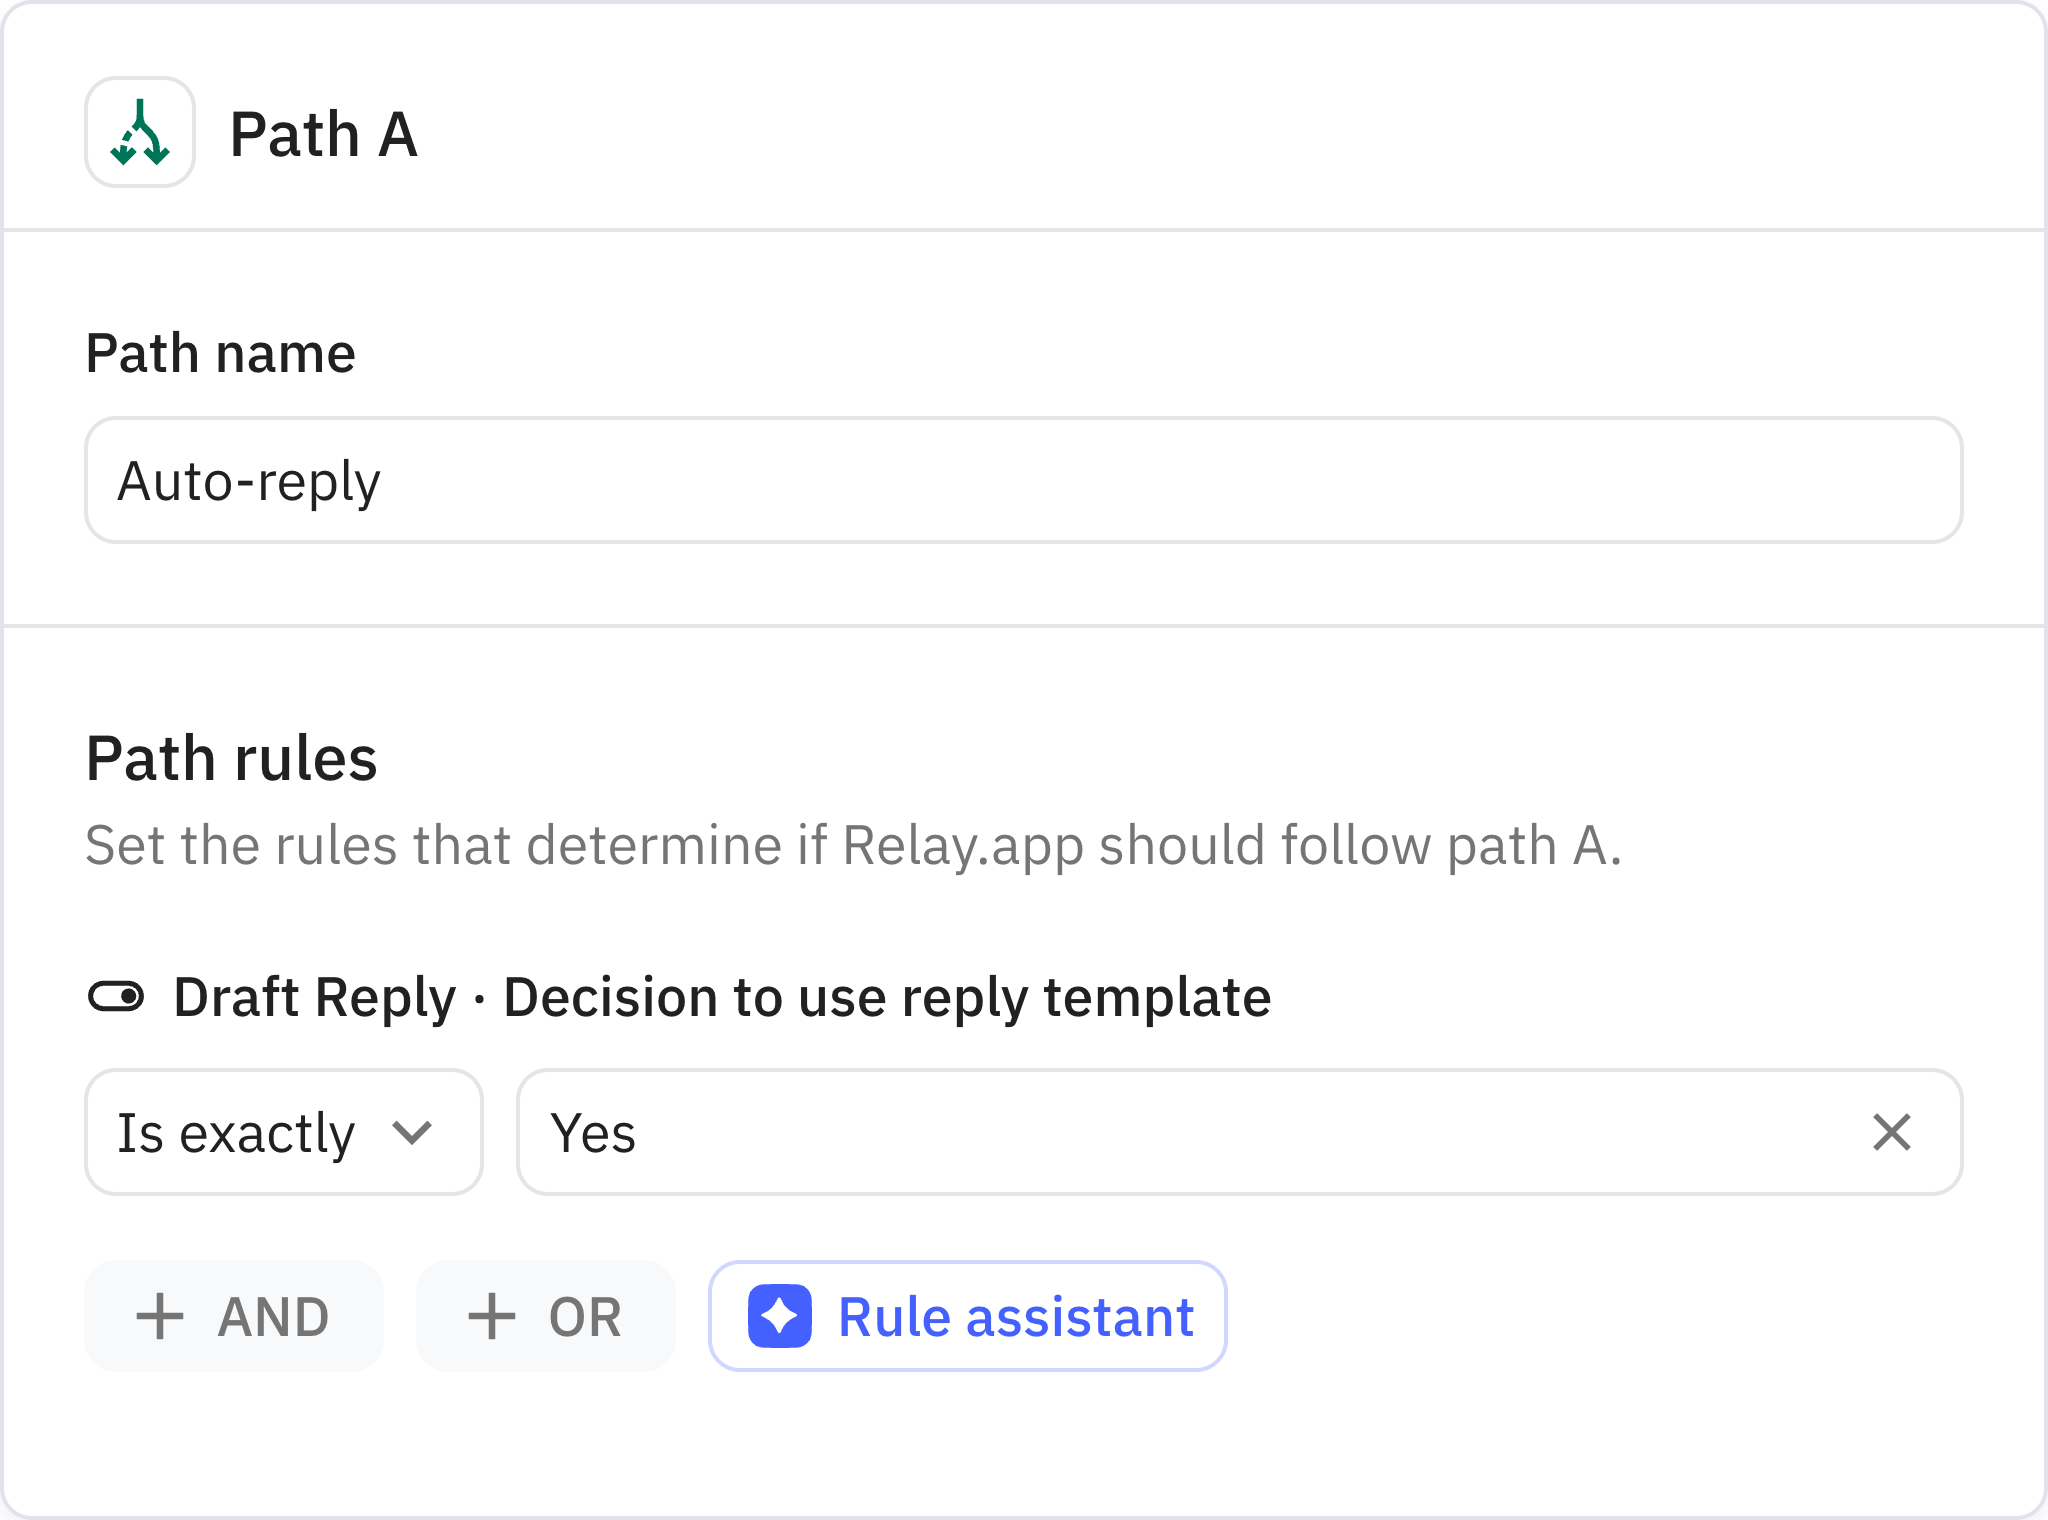Screen dimensions: 2048x1520
Task: Click the Path name label
Action: tap(220, 353)
